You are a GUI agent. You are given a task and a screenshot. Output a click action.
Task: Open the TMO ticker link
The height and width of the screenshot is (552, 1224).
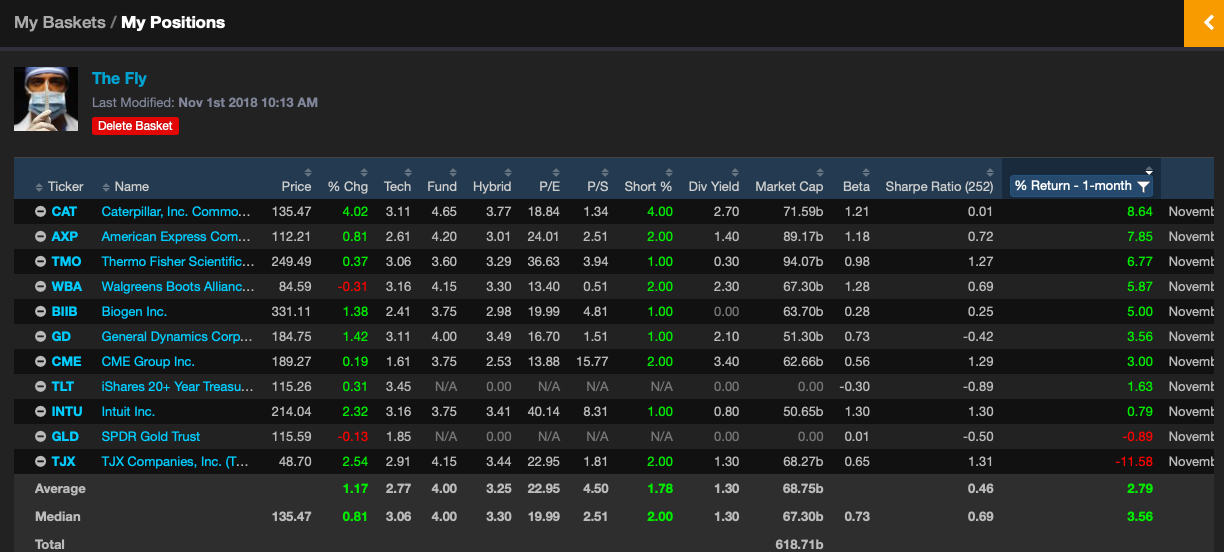[66, 262]
